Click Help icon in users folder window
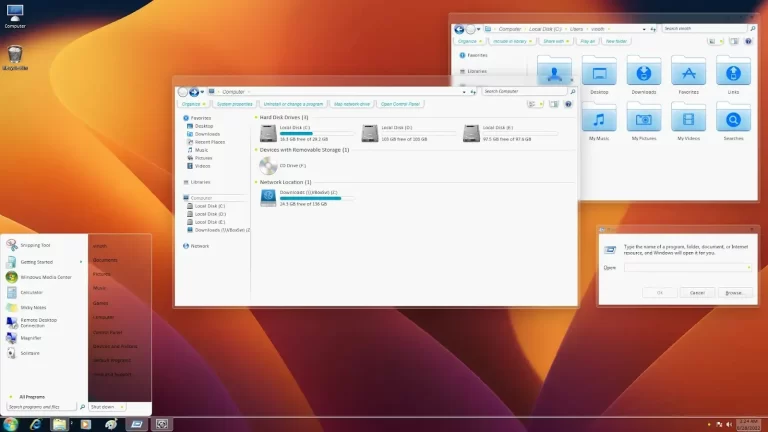Viewport: 768px width, 432px height. [x=748, y=41]
